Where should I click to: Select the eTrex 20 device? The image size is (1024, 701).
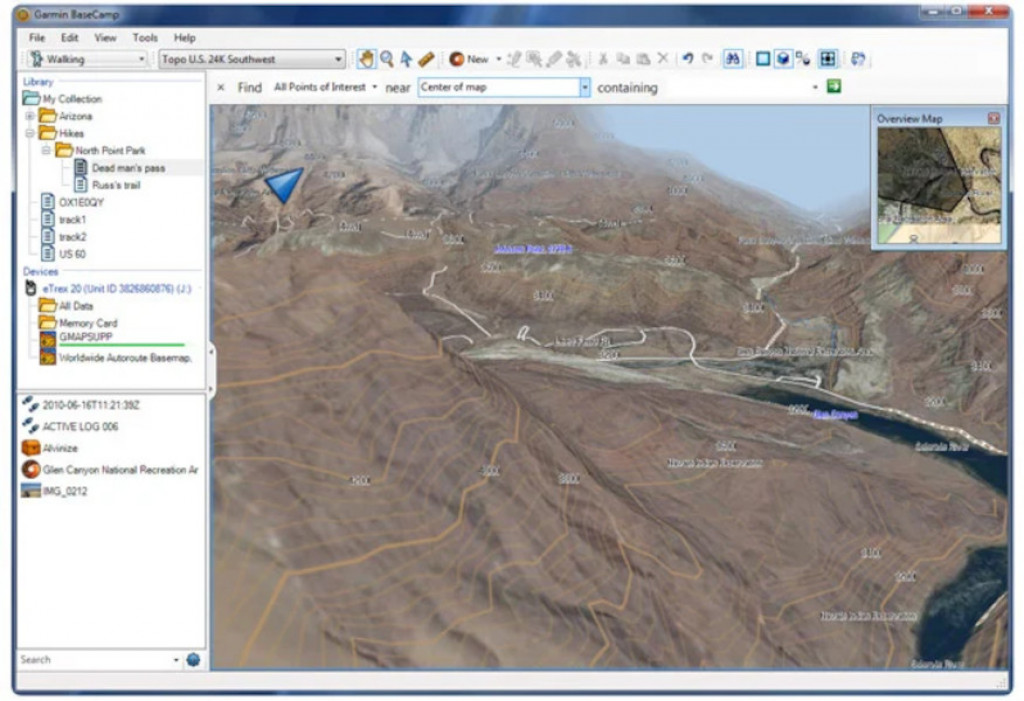pos(116,288)
